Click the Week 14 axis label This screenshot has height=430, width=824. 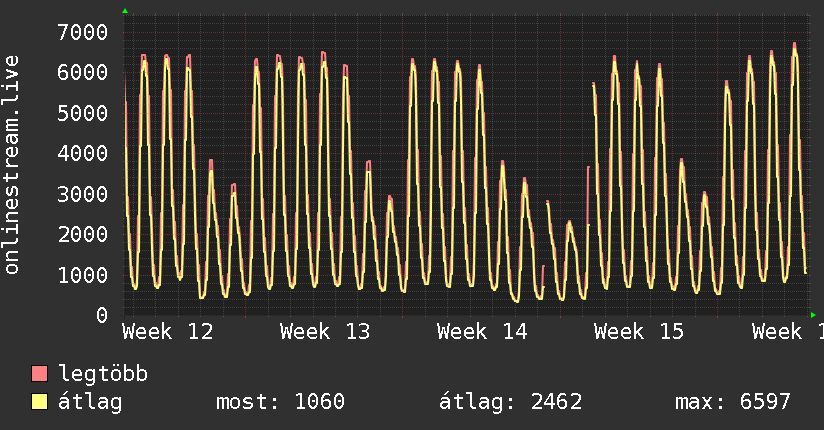point(482,332)
